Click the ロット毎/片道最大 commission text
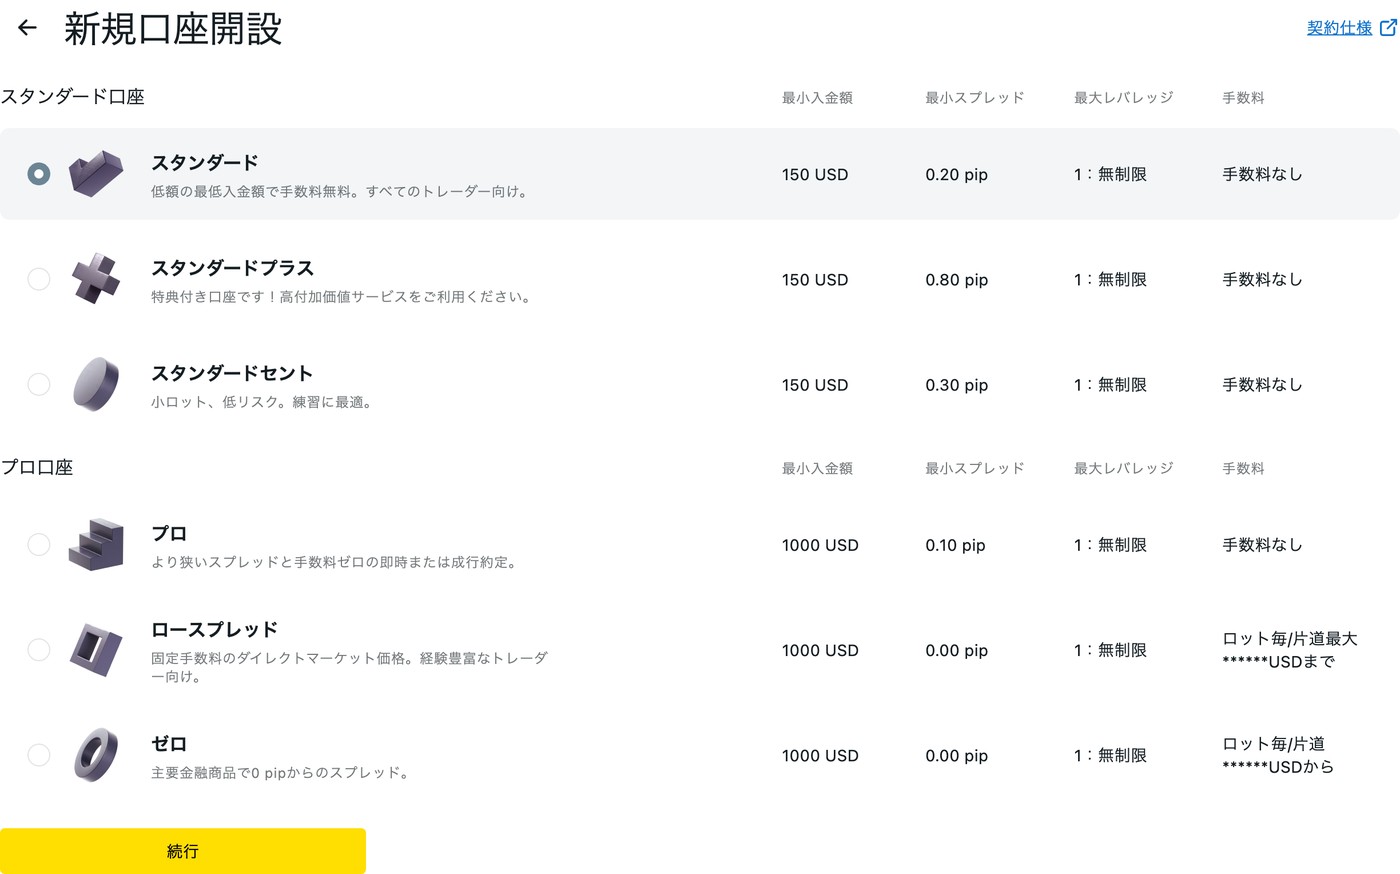 [x=1290, y=650]
